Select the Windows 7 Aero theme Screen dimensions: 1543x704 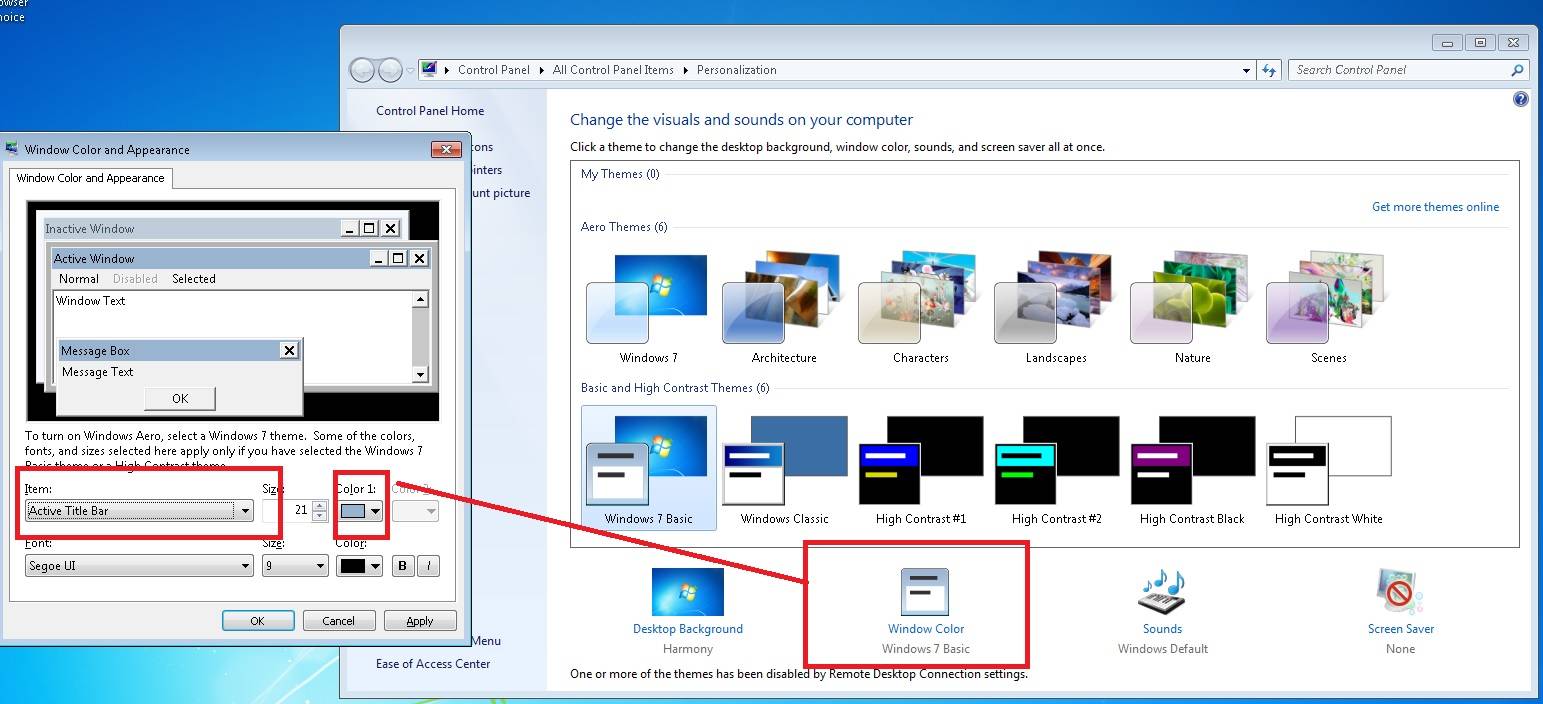pyautogui.click(x=647, y=308)
